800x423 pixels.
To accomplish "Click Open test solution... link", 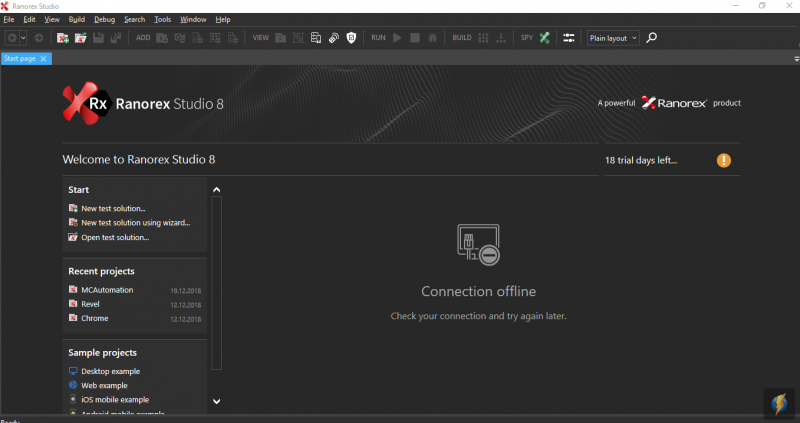I will [x=115, y=237].
